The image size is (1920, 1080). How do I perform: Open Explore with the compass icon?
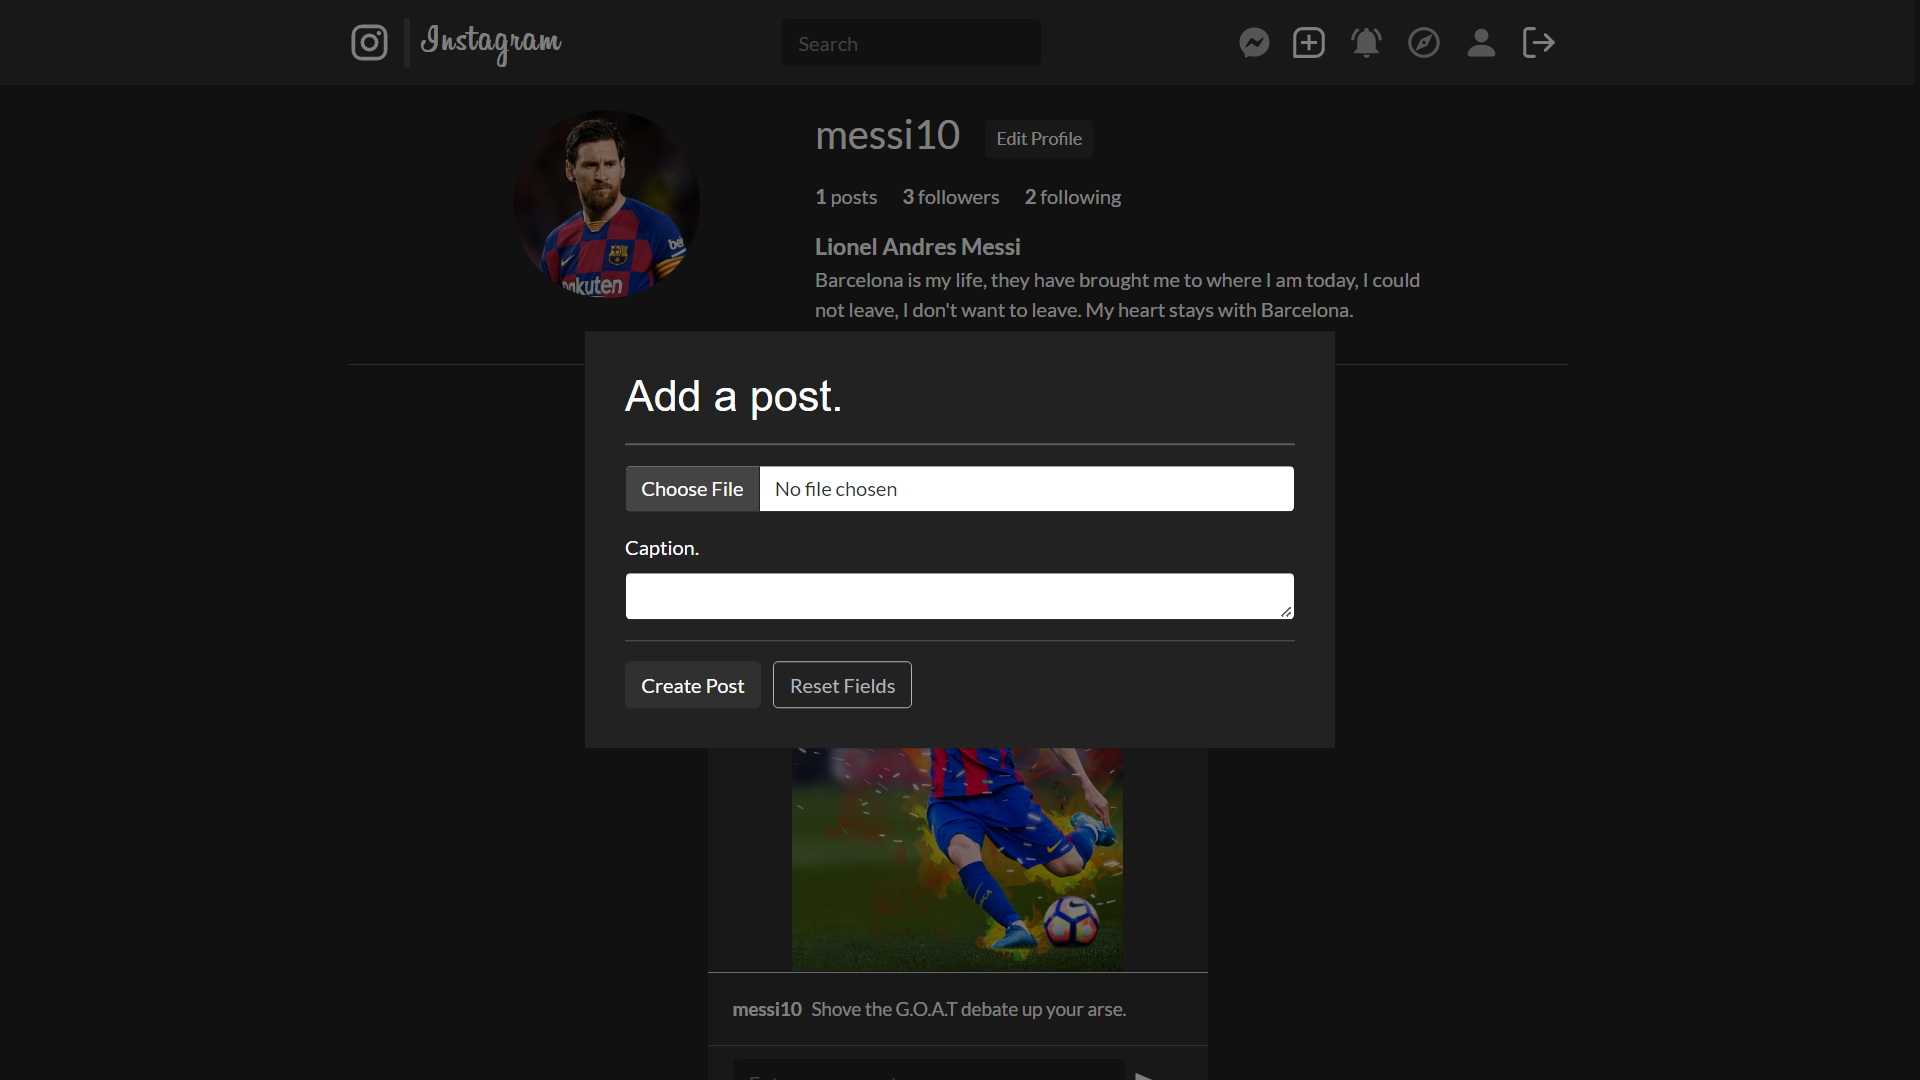pyautogui.click(x=1424, y=42)
